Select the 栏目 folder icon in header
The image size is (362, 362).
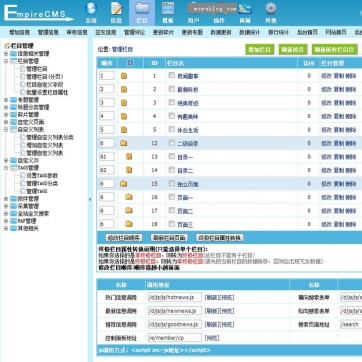142,9
